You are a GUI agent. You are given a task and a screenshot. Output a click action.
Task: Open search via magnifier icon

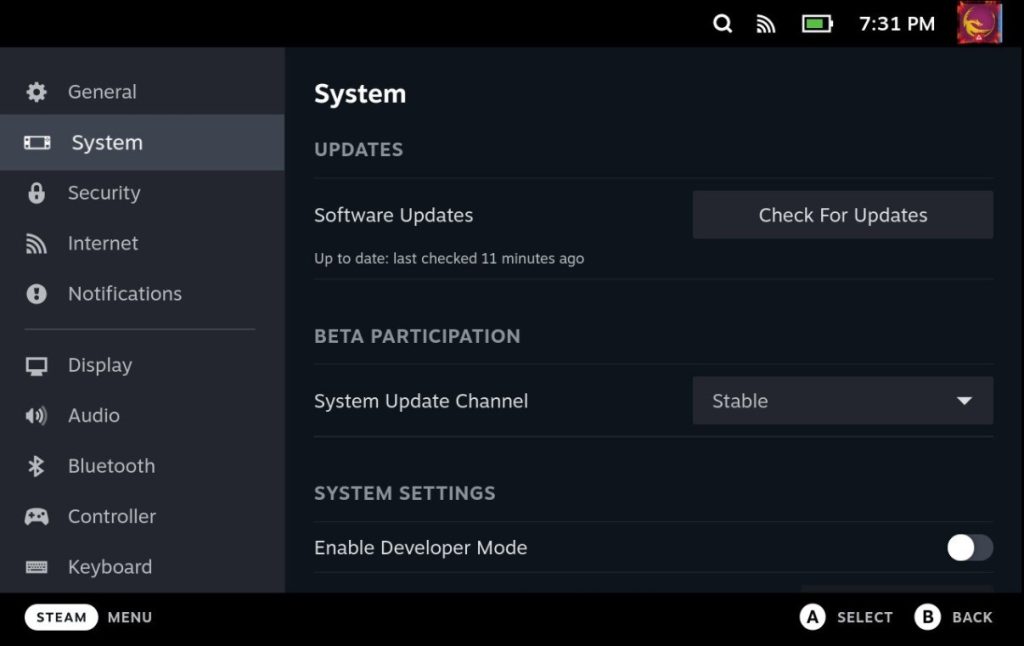pyautogui.click(x=722, y=24)
